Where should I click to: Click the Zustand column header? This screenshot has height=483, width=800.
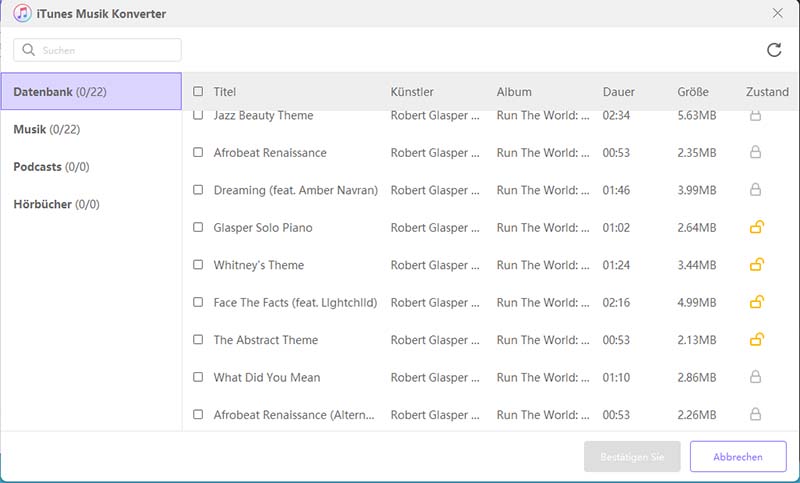pos(767,92)
